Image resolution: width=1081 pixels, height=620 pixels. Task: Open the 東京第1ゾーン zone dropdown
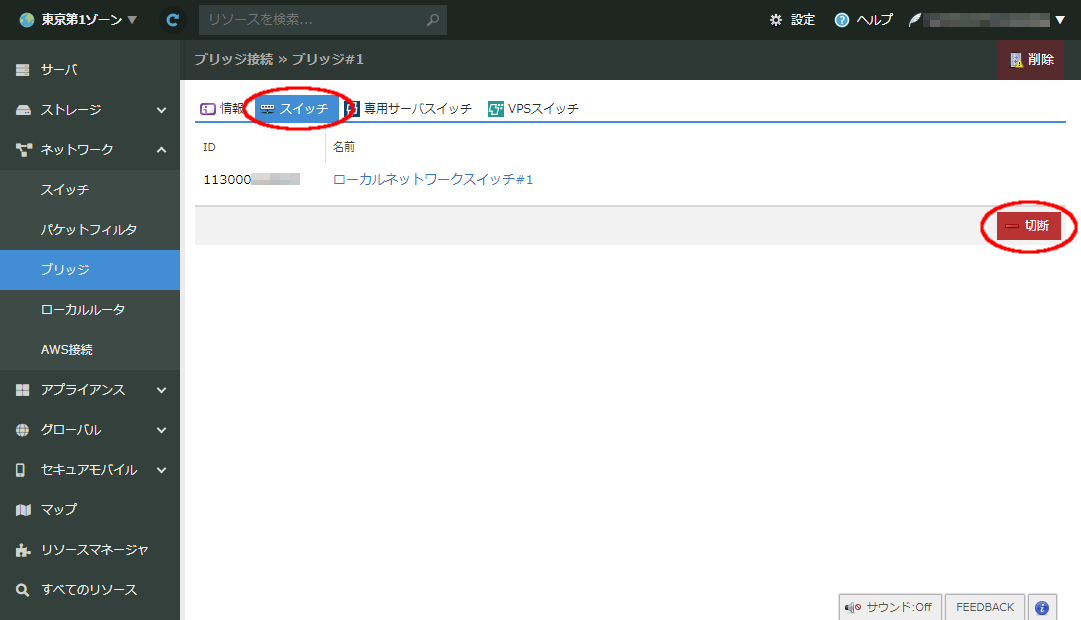[x=78, y=20]
